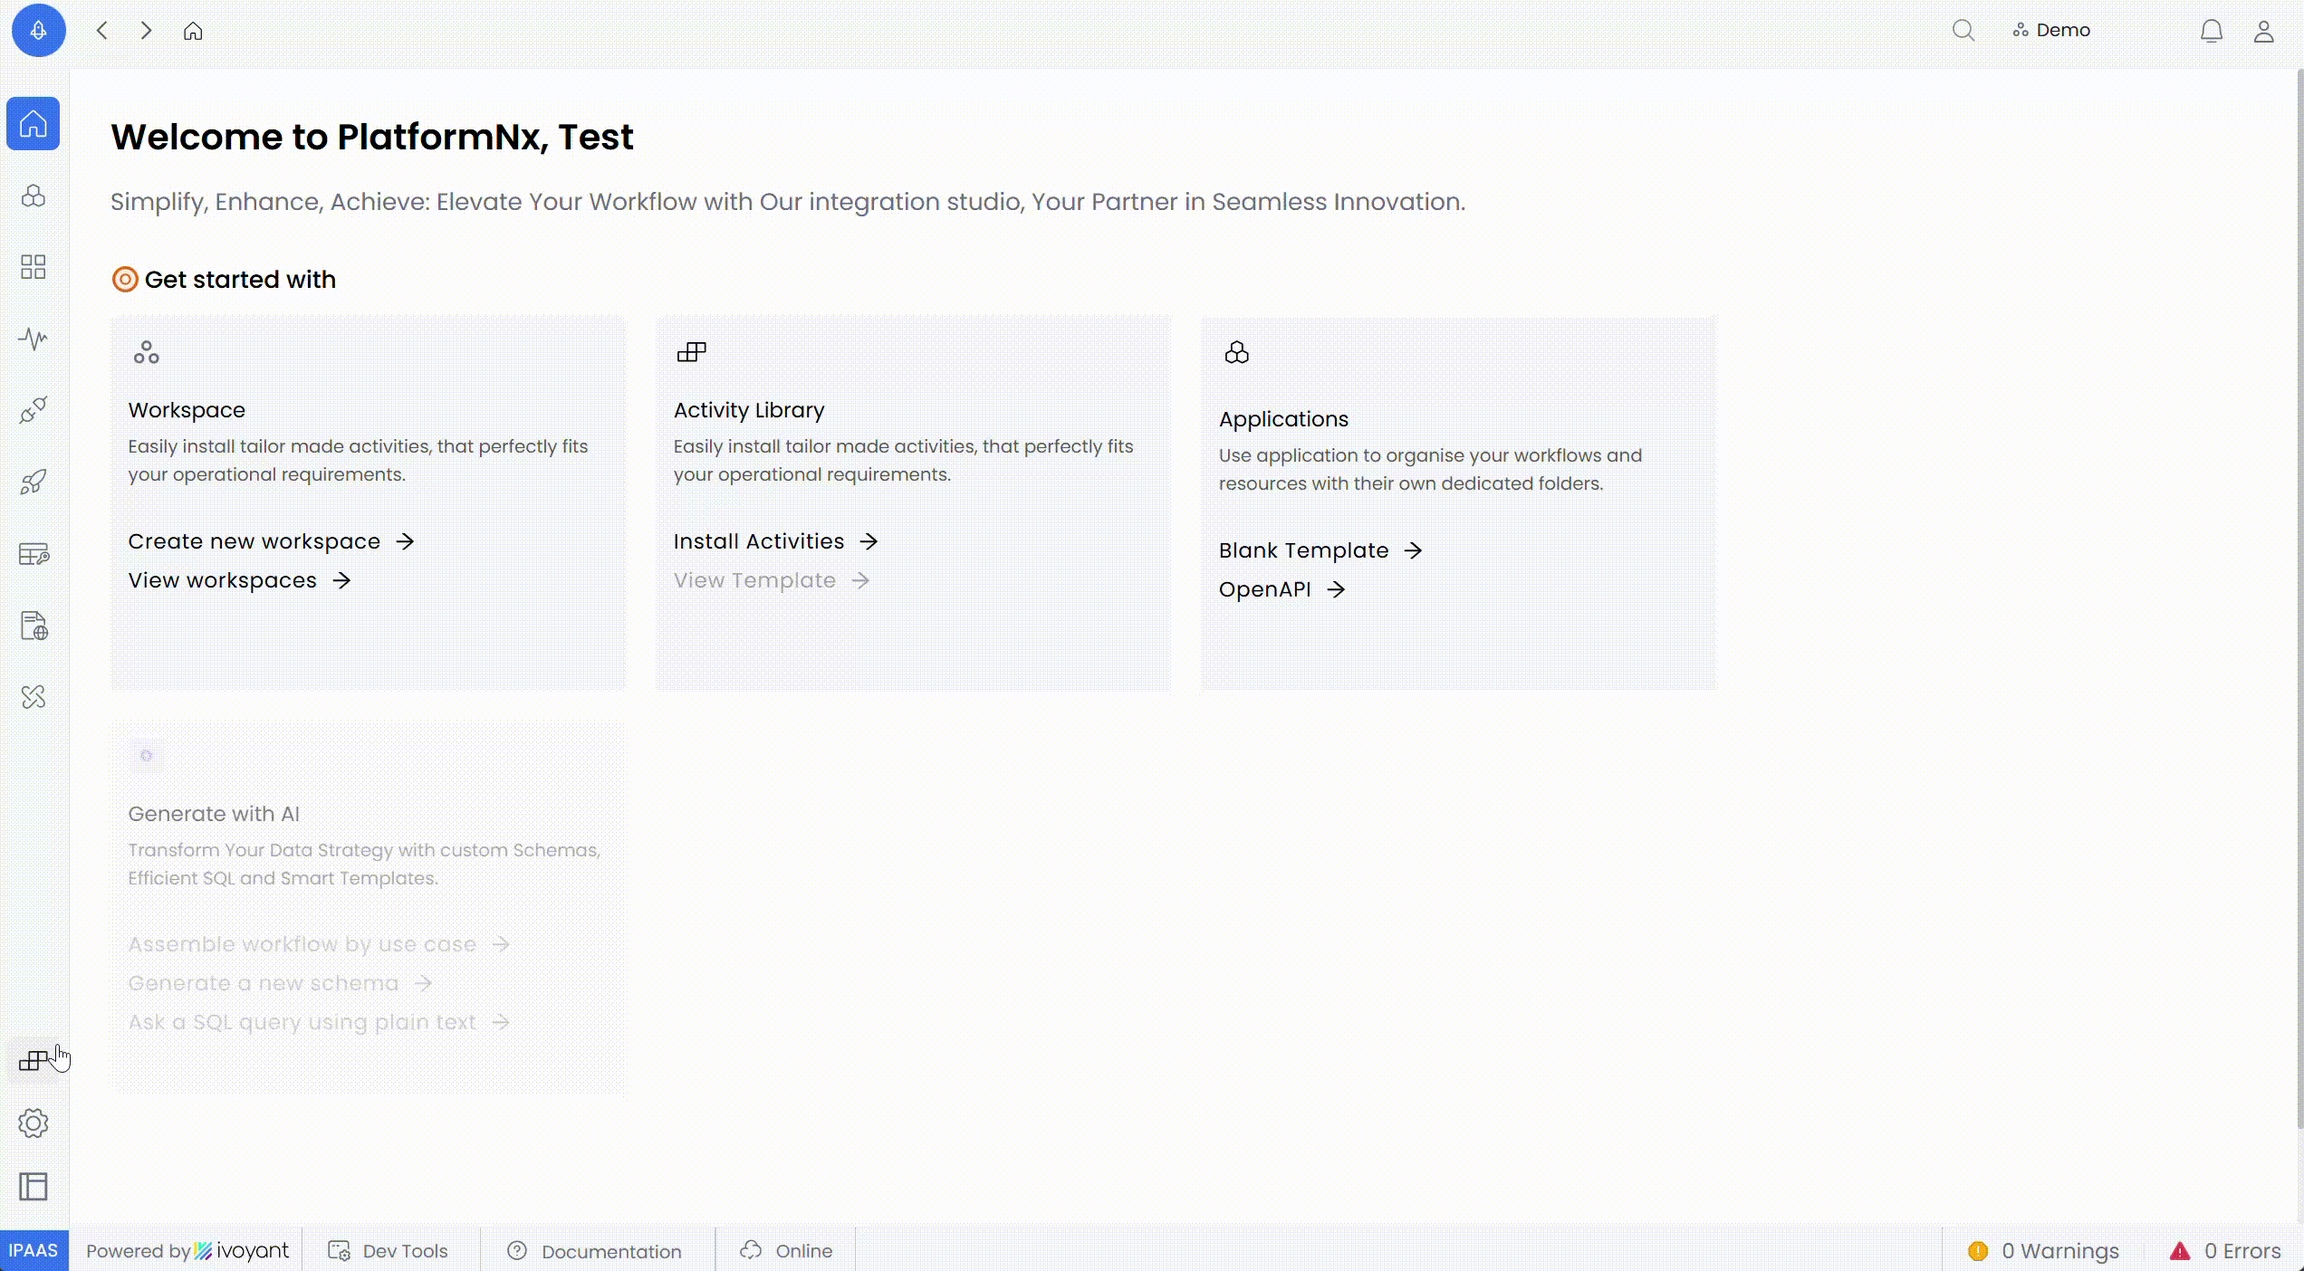Open the Demo workspace selector
The width and height of the screenshot is (2304, 1271).
point(2051,31)
